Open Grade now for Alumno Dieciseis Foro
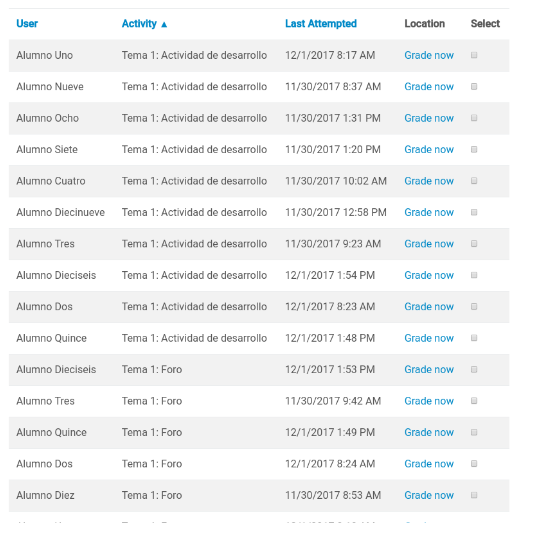The image size is (540, 539). tap(429, 369)
